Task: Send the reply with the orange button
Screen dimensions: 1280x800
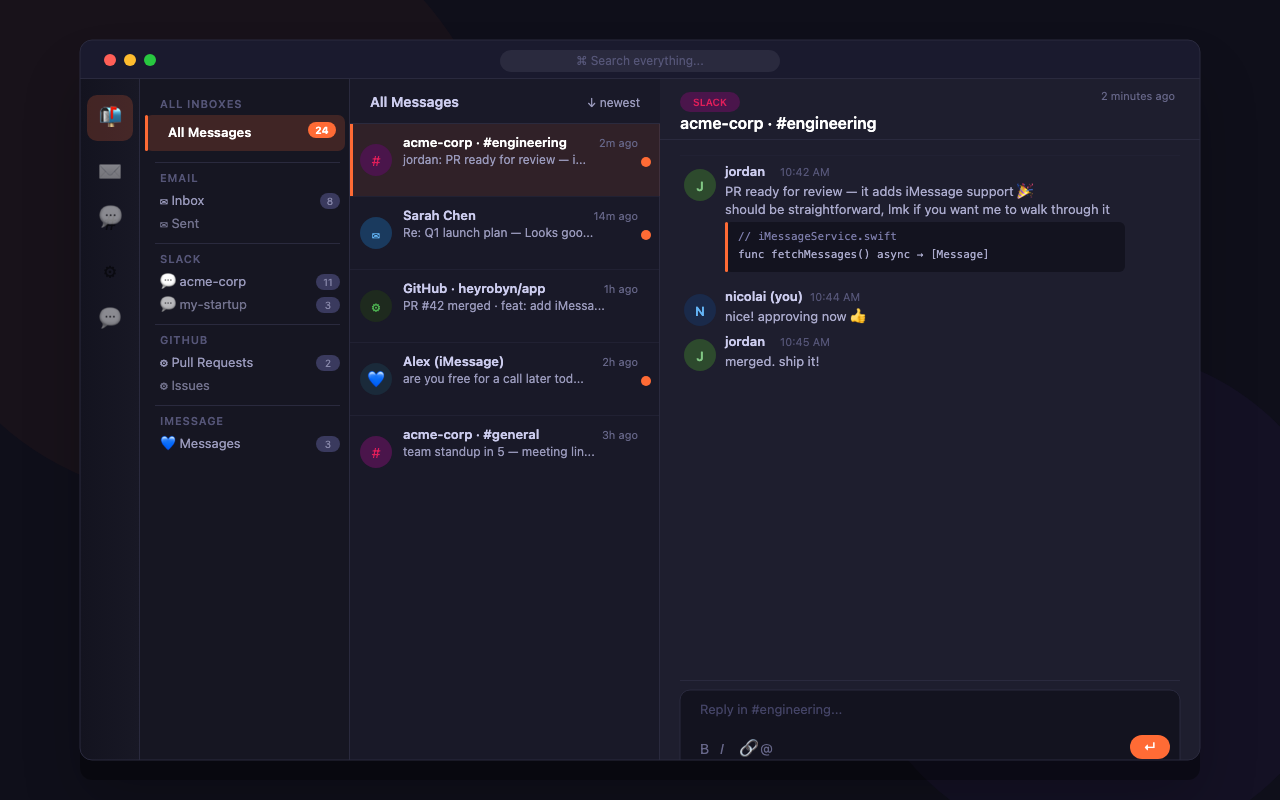Action: [x=1150, y=747]
